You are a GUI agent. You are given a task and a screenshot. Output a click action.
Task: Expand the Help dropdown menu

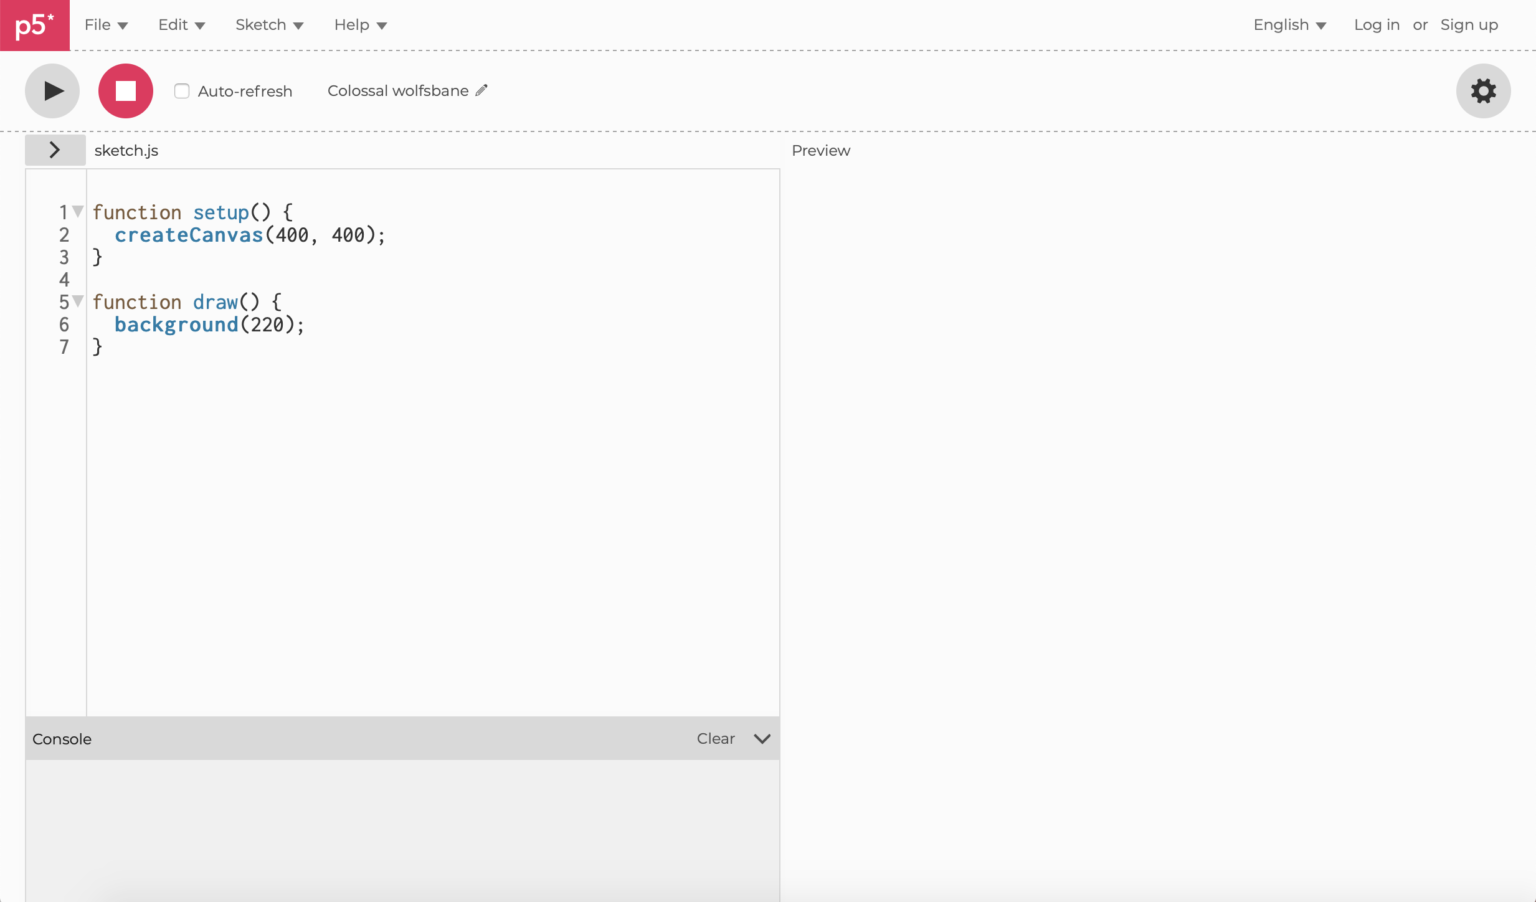(x=360, y=25)
